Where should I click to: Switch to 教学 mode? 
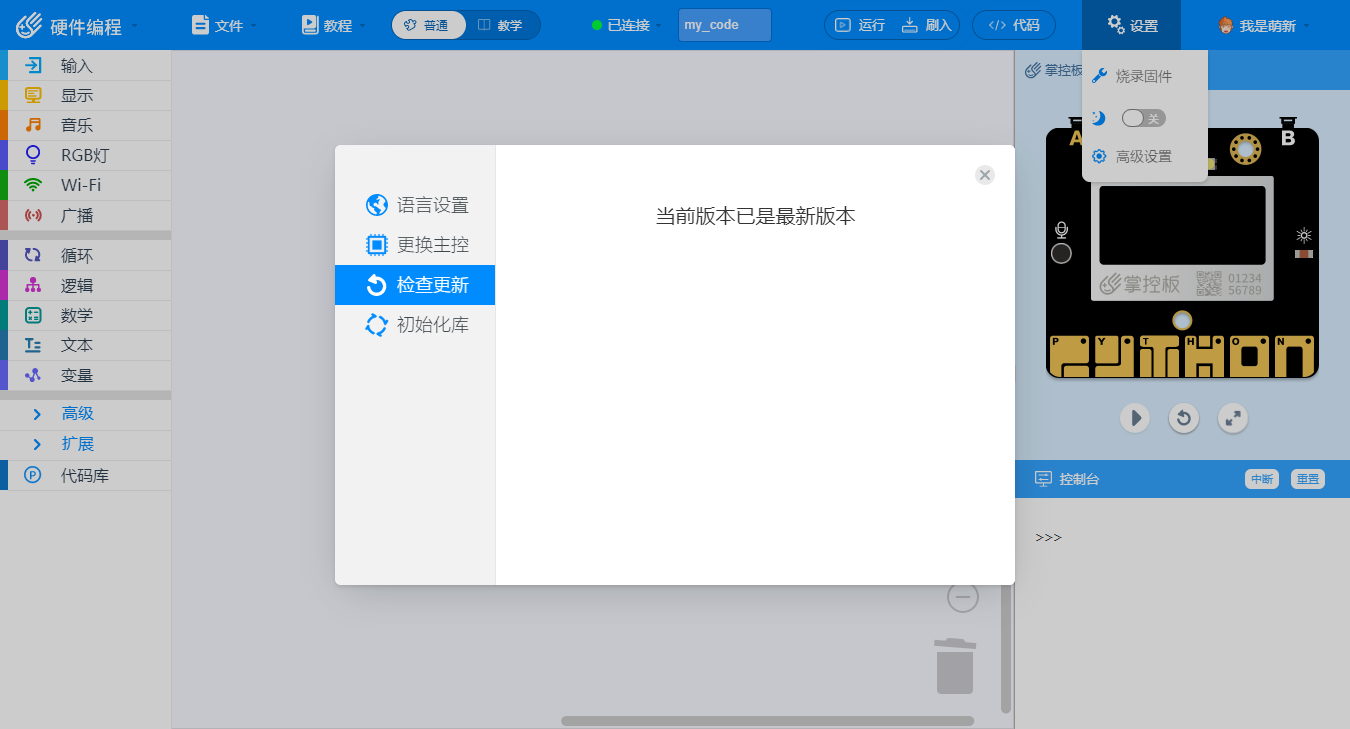[502, 25]
